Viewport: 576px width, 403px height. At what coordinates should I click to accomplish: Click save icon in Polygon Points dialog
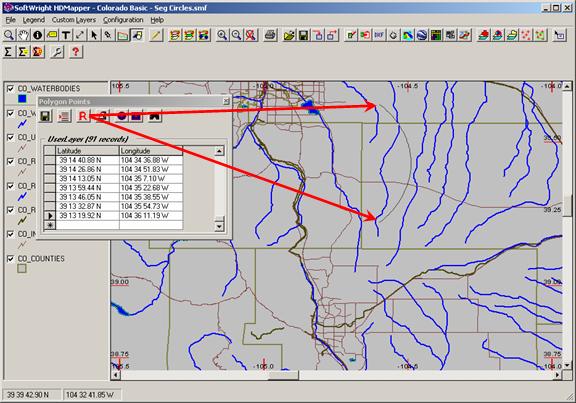pyautogui.click(x=46, y=116)
